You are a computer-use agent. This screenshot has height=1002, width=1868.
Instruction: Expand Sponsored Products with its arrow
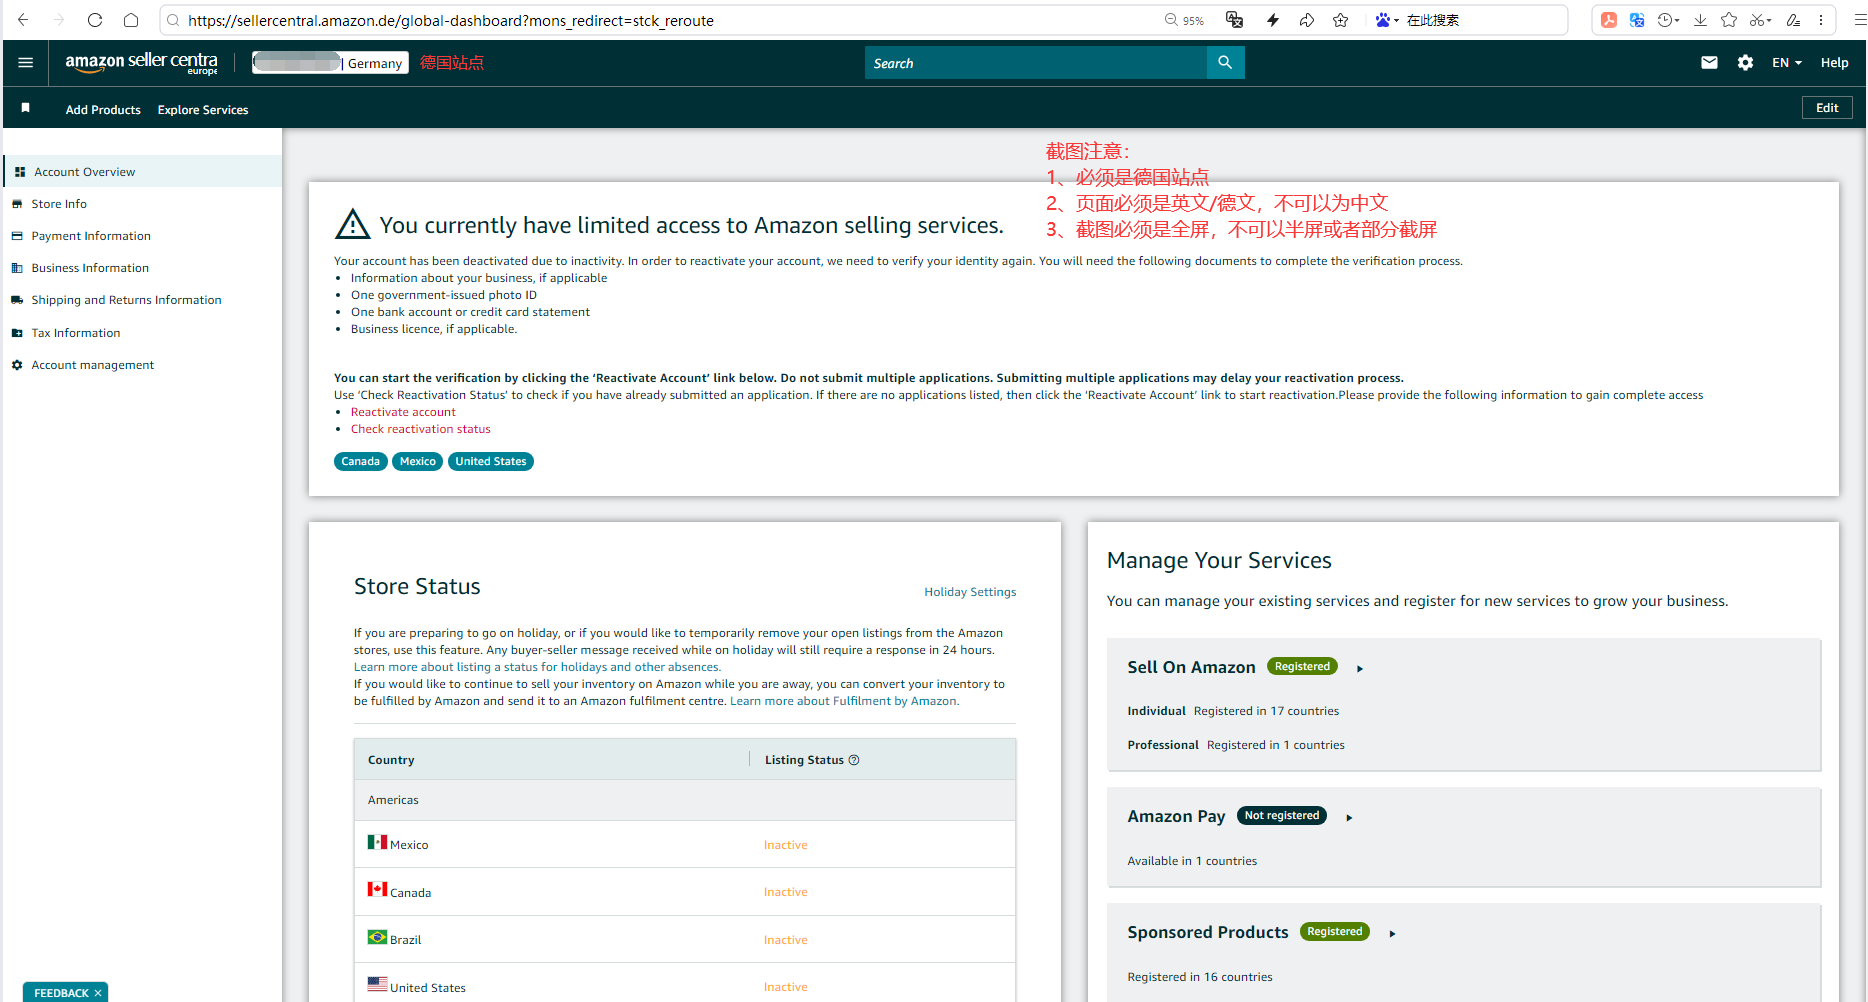pos(1392,933)
